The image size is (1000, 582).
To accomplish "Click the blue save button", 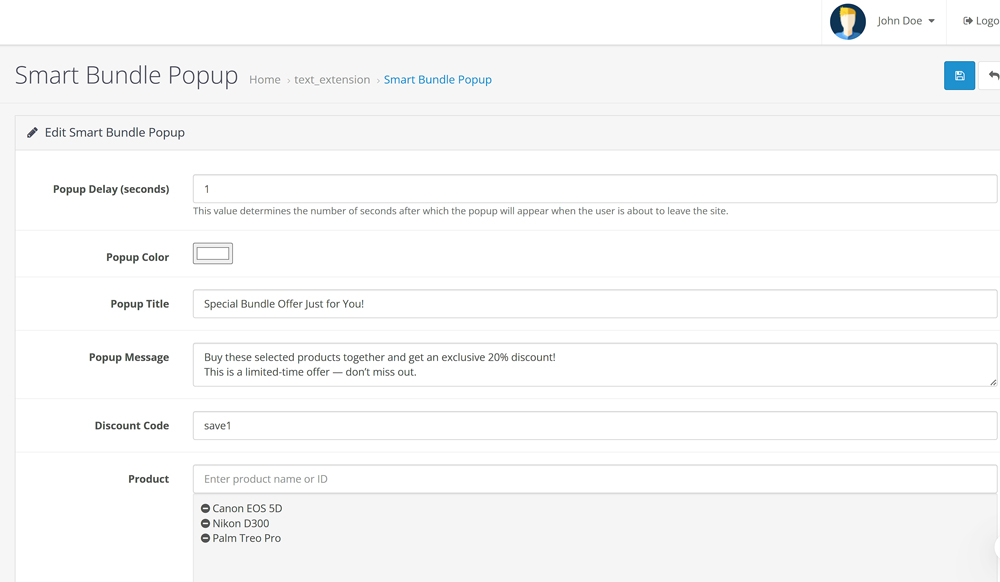I will pyautogui.click(x=959, y=76).
